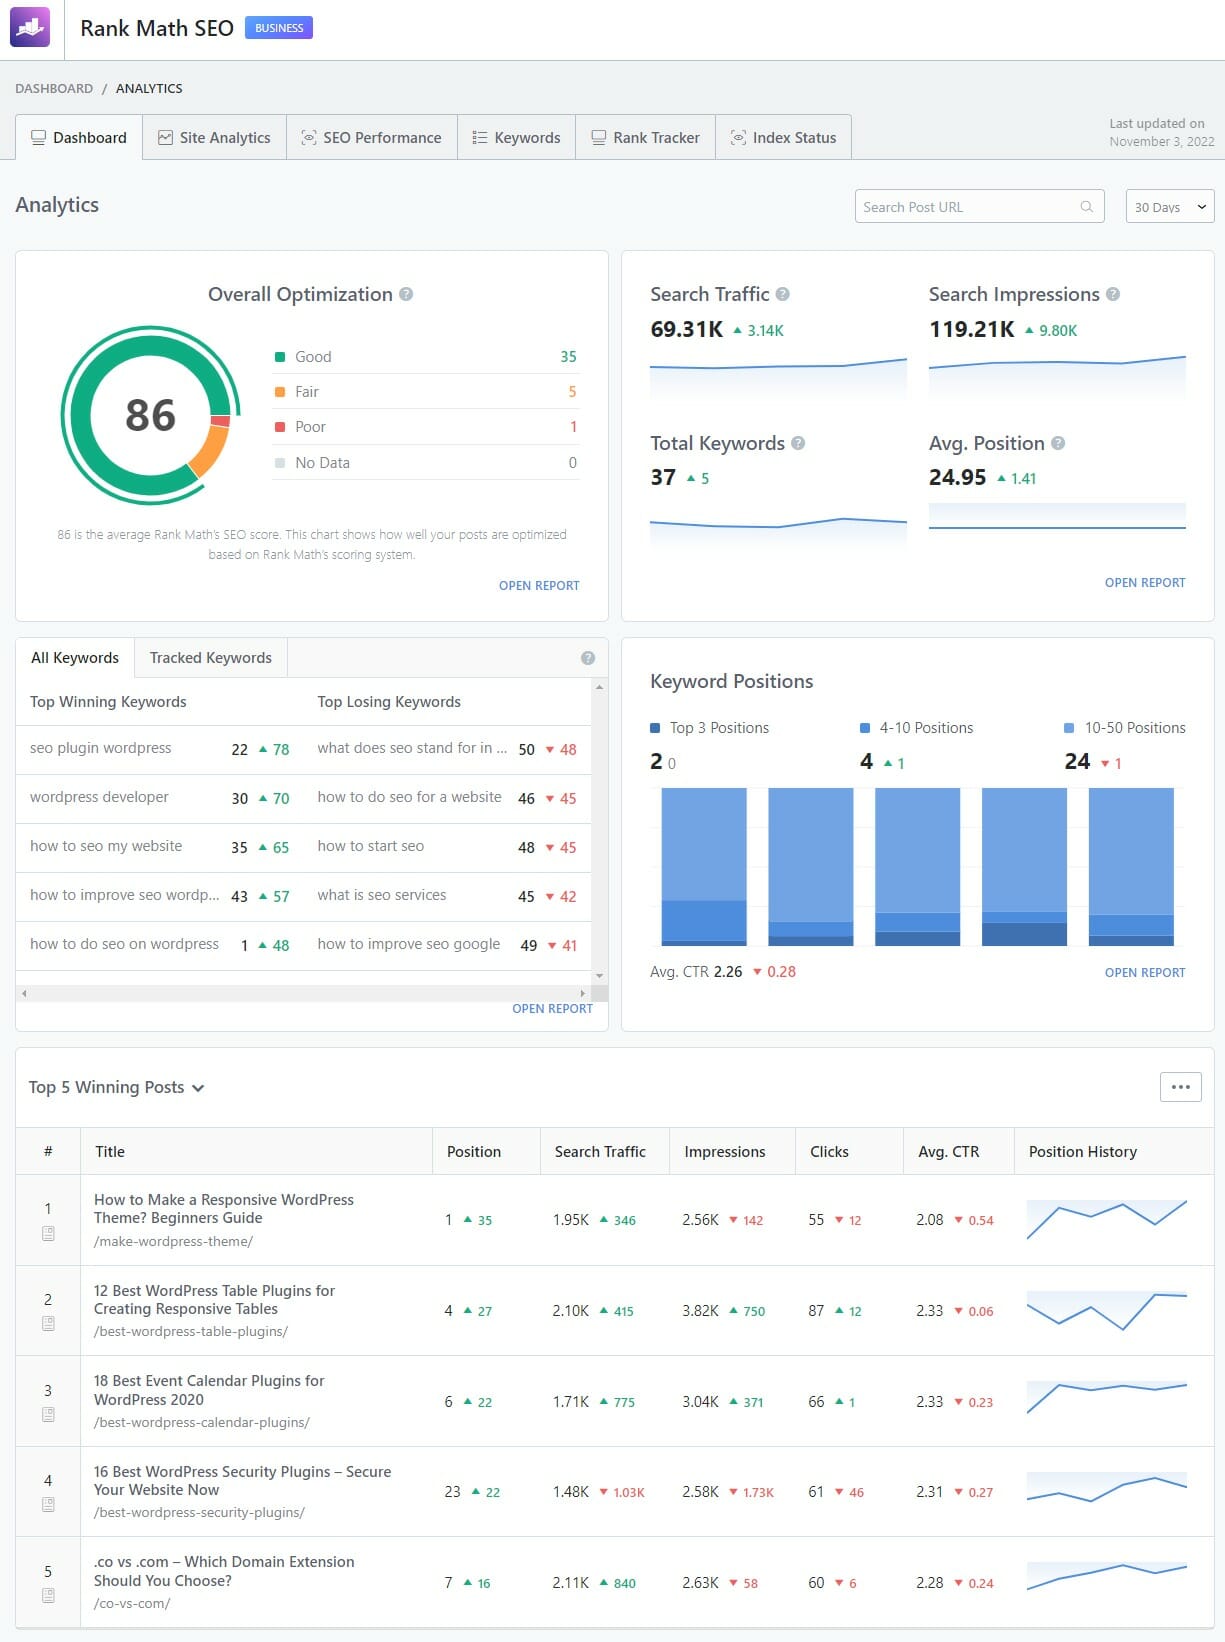Click the keywords list scroll up arrow
Image resolution: width=1225 pixels, height=1642 pixels.
click(x=599, y=687)
